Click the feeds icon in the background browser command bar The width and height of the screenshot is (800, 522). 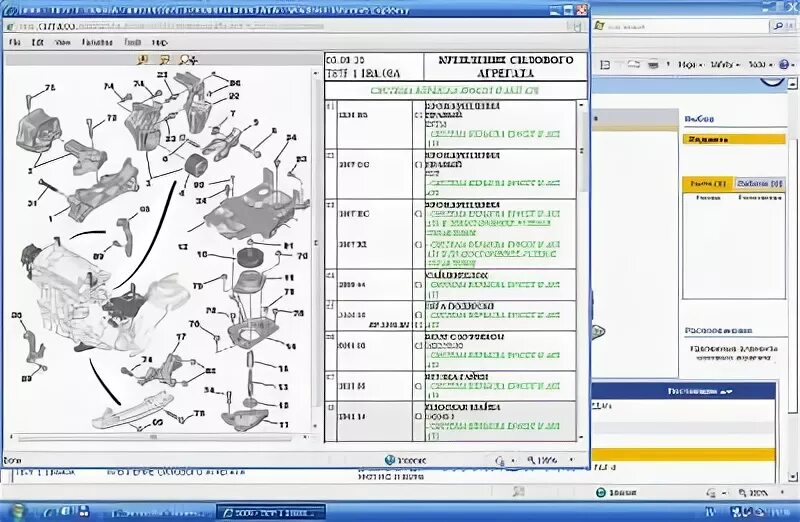(x=633, y=64)
